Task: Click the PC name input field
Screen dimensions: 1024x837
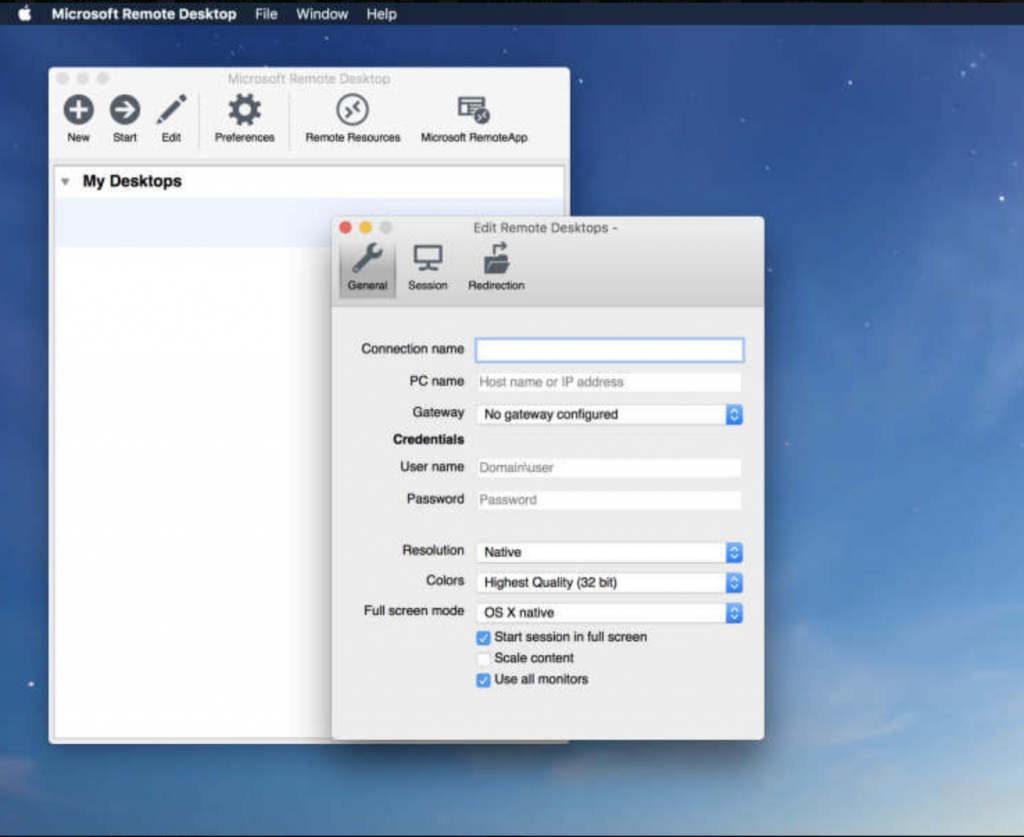Action: 608,382
